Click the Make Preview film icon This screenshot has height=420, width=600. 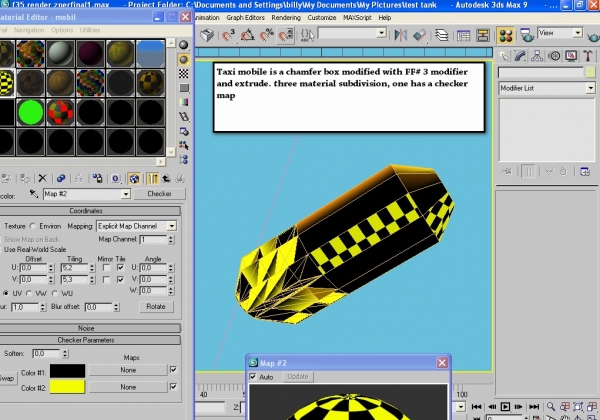(x=184, y=117)
